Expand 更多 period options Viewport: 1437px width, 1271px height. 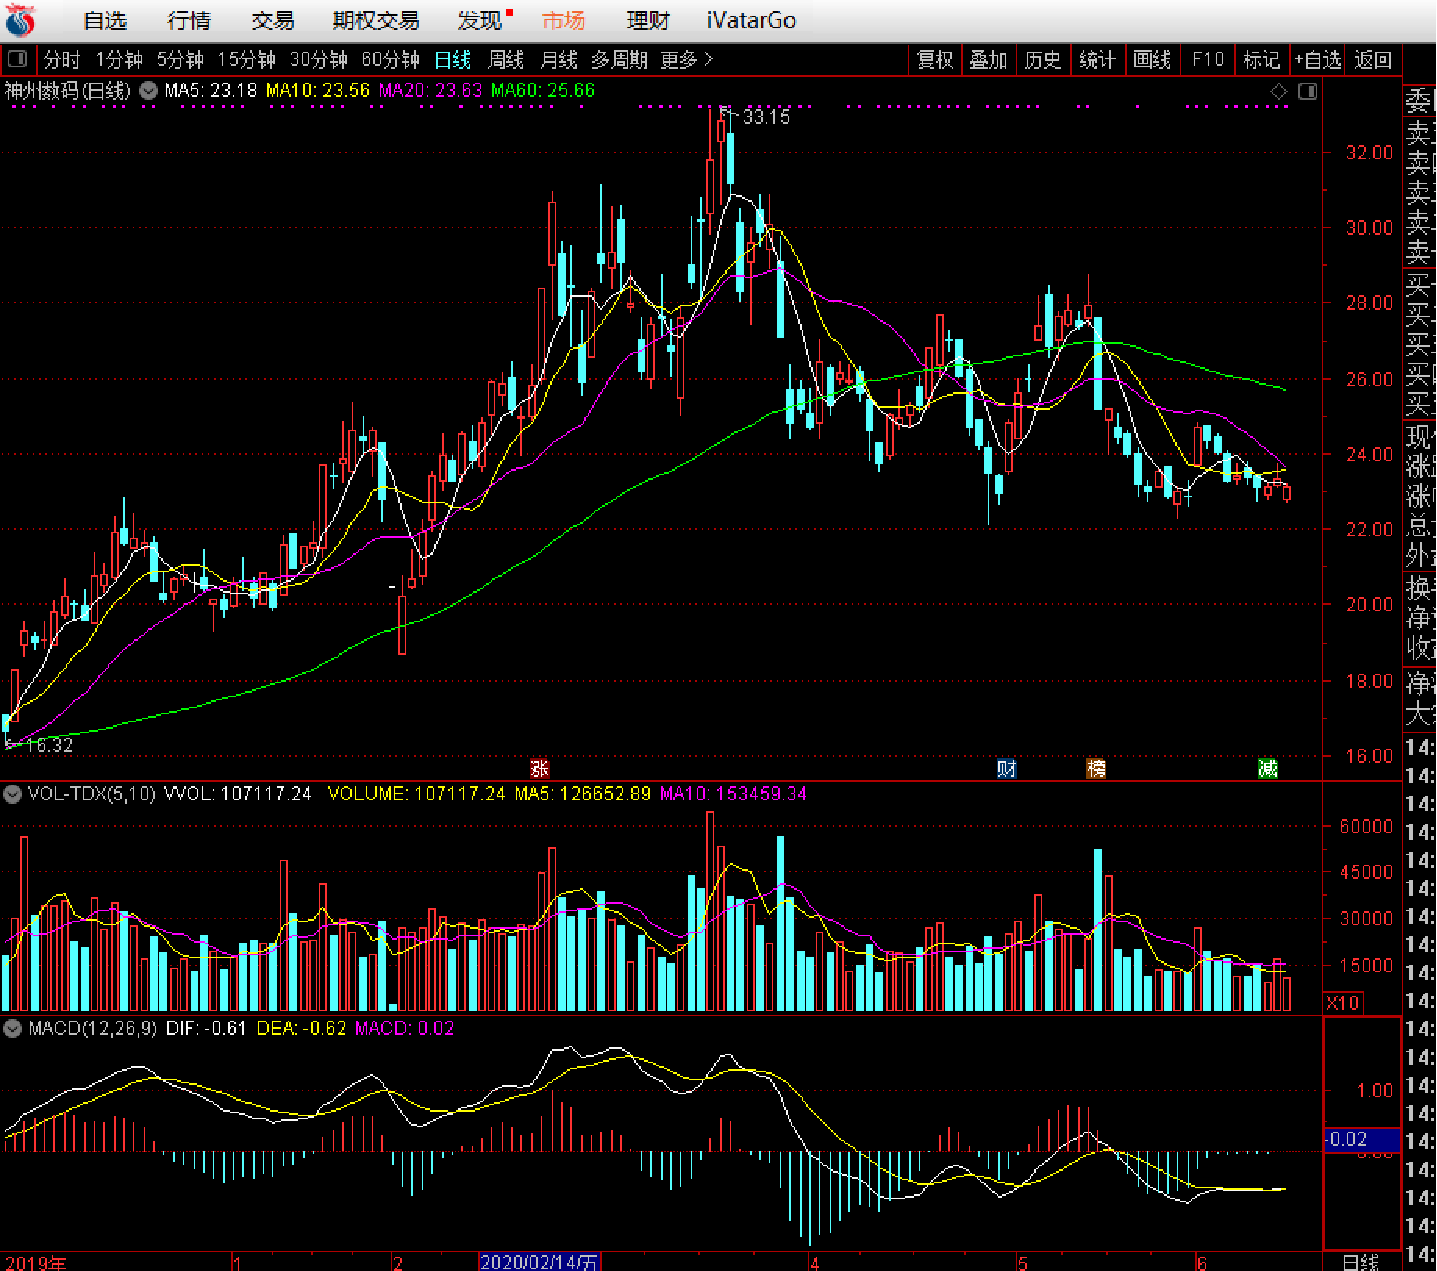point(686,60)
